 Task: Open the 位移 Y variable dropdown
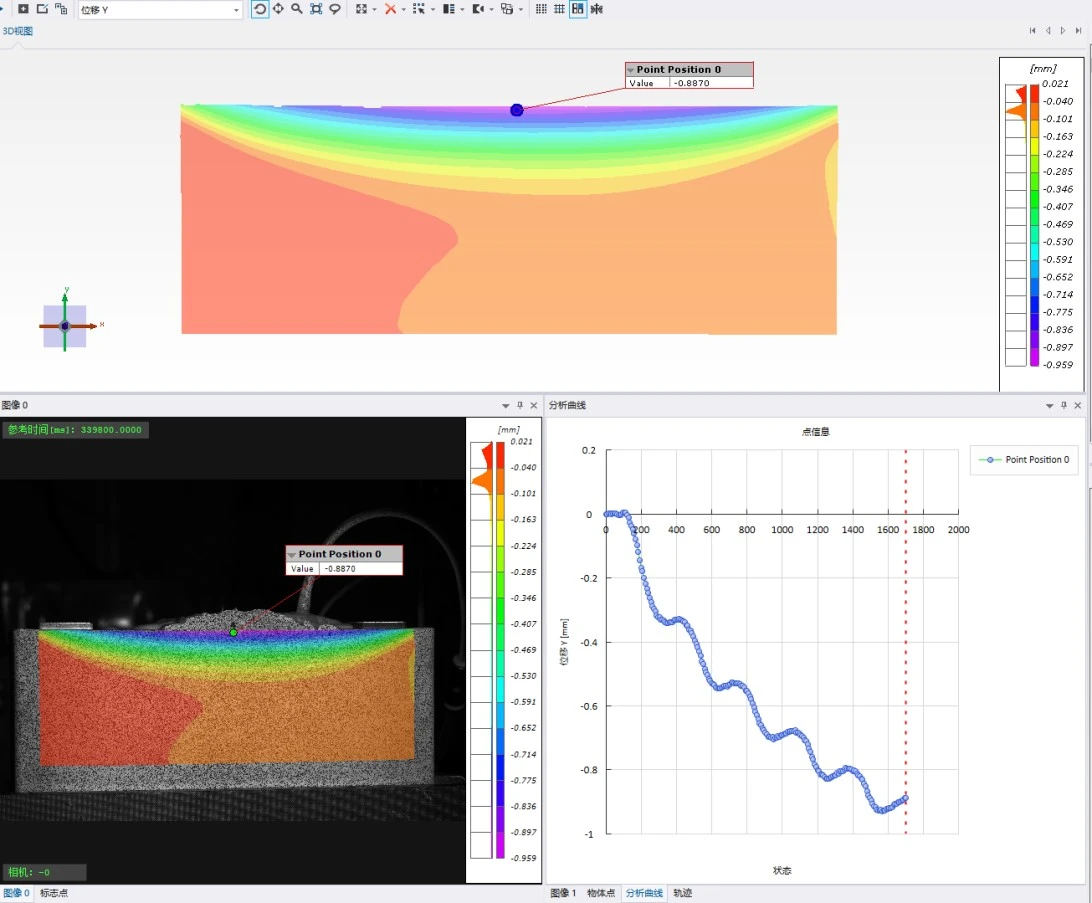[236, 10]
